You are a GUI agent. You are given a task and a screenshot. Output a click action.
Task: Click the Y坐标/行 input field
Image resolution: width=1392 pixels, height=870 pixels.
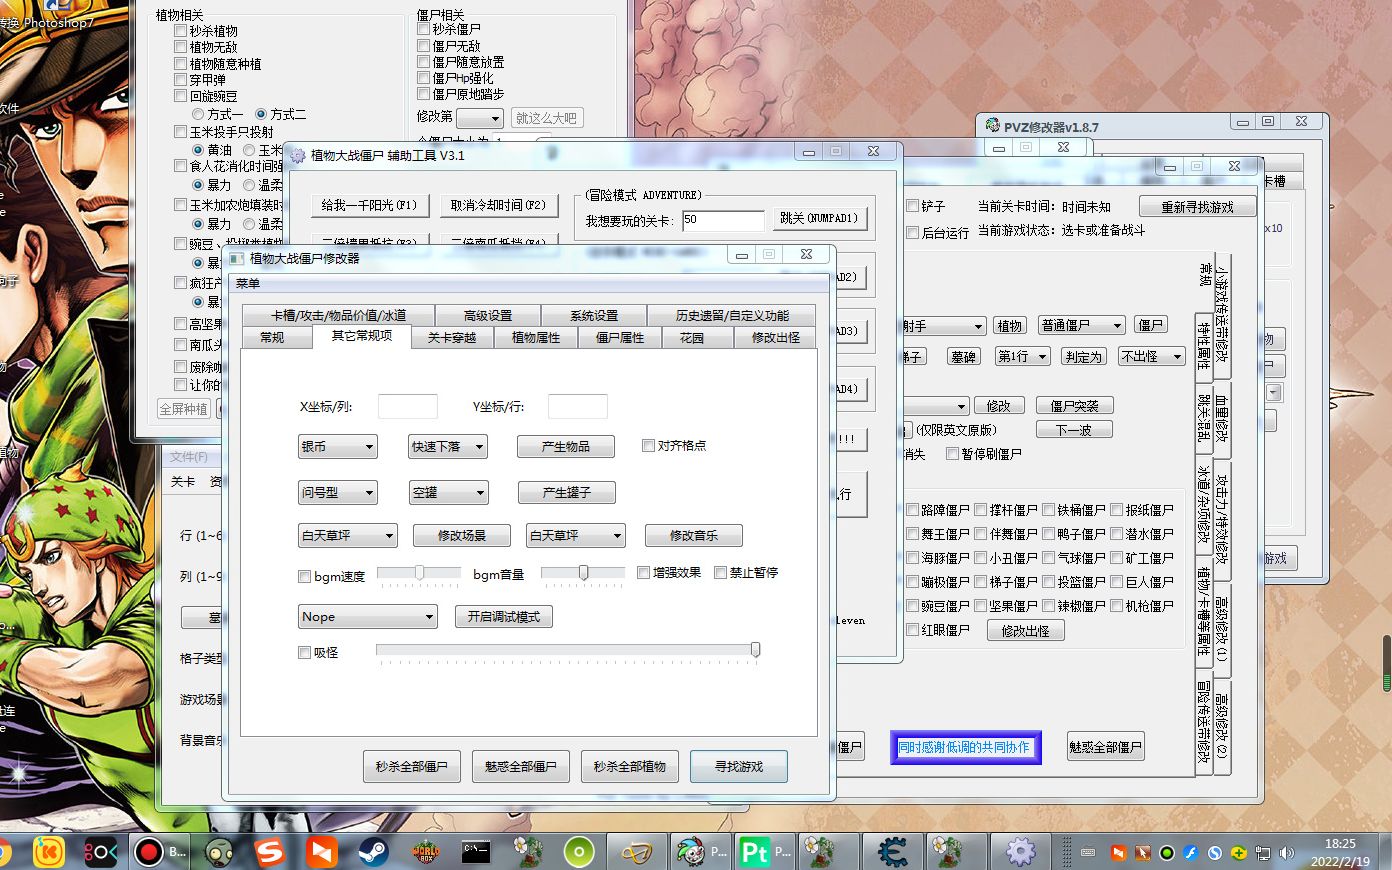coord(578,407)
